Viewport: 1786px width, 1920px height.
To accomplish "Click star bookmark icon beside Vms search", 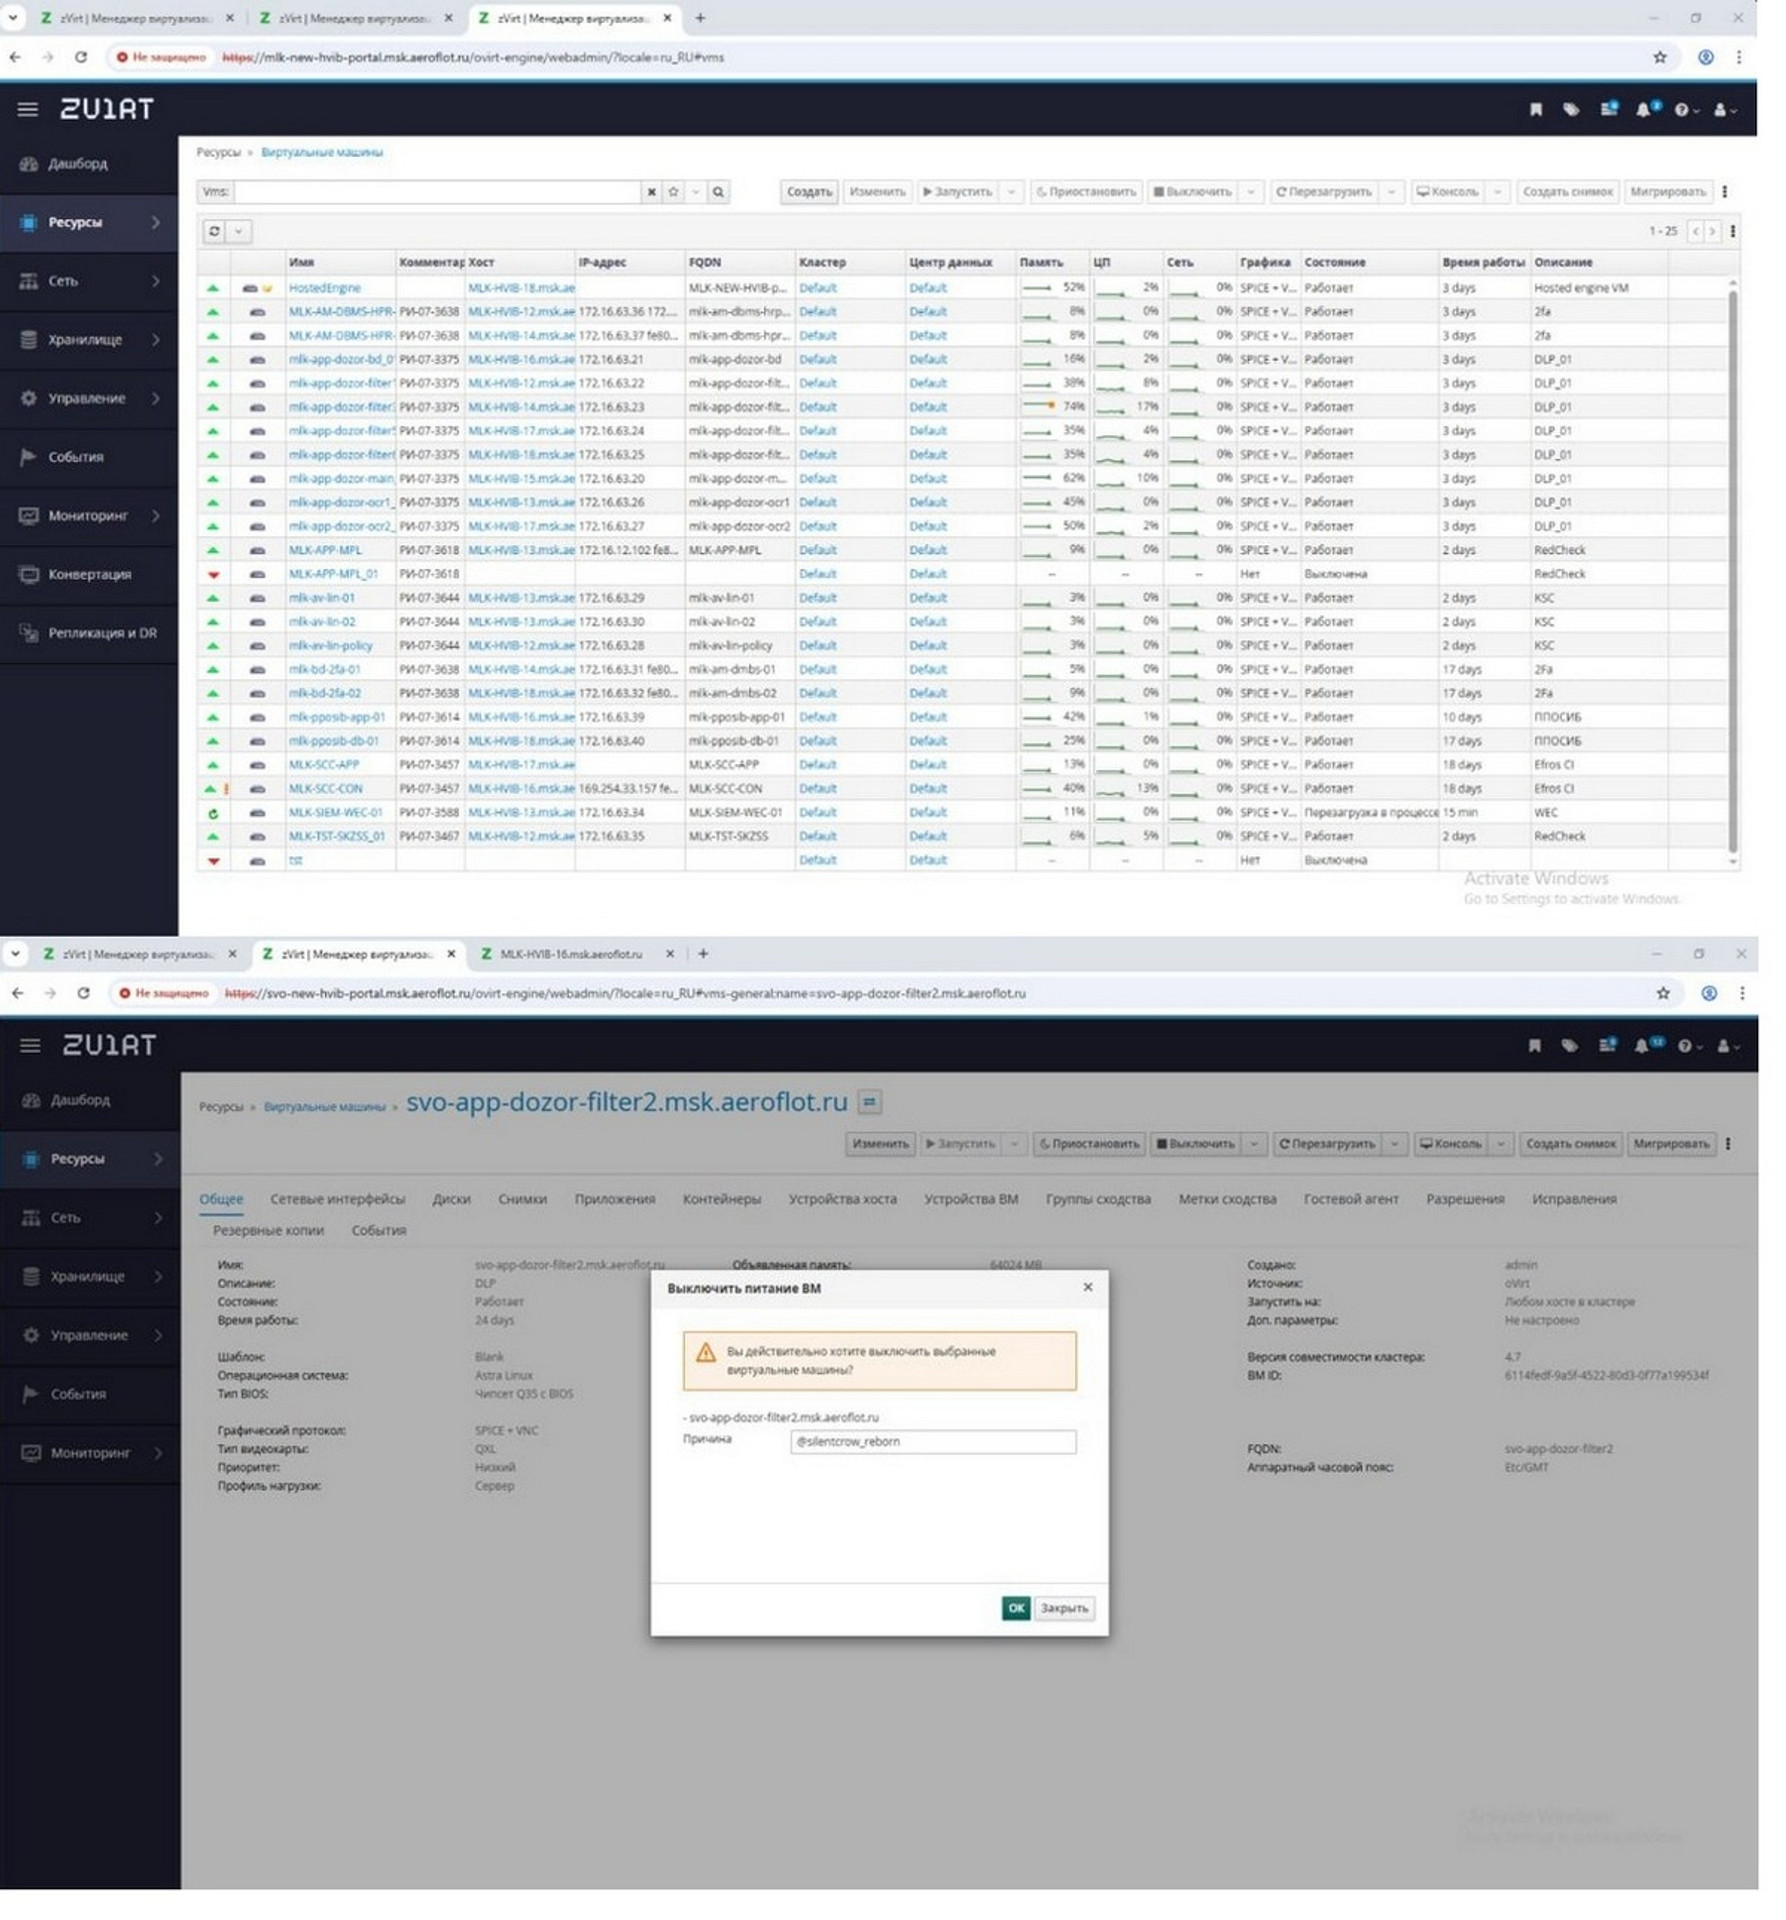I will (x=673, y=192).
